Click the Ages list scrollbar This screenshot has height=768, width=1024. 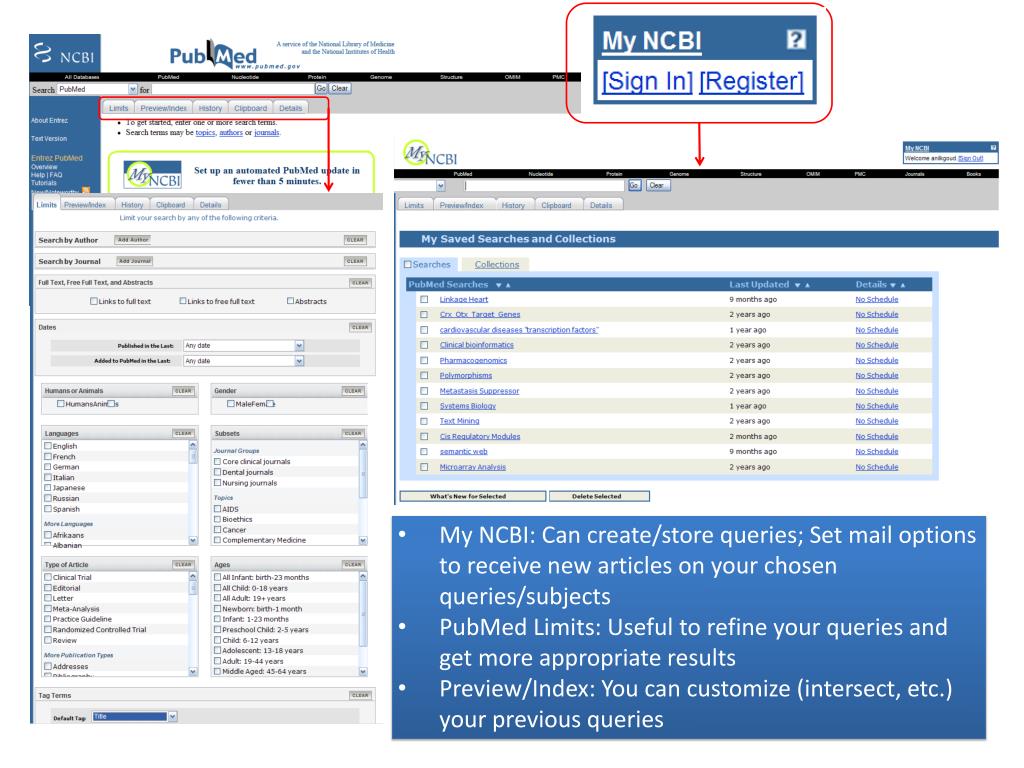(x=363, y=624)
